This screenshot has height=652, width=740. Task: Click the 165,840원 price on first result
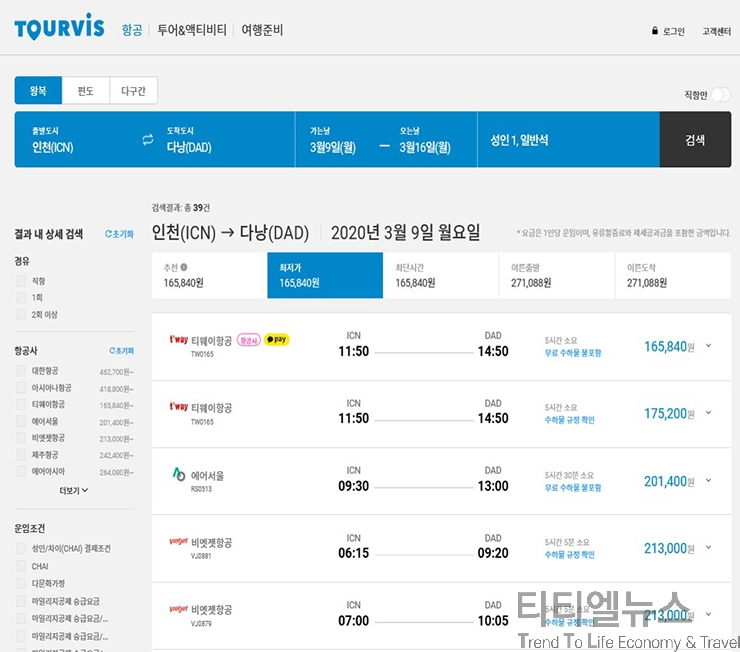(x=669, y=347)
